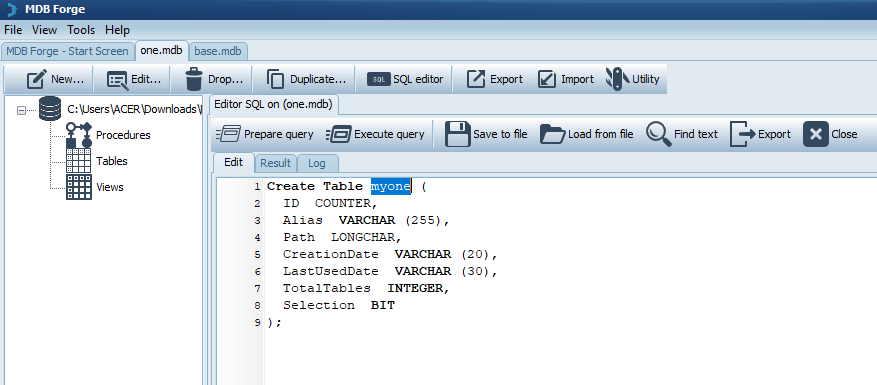Click the Save to file floppy icon
Image resolution: width=877 pixels, height=385 pixels.
[x=458, y=134]
